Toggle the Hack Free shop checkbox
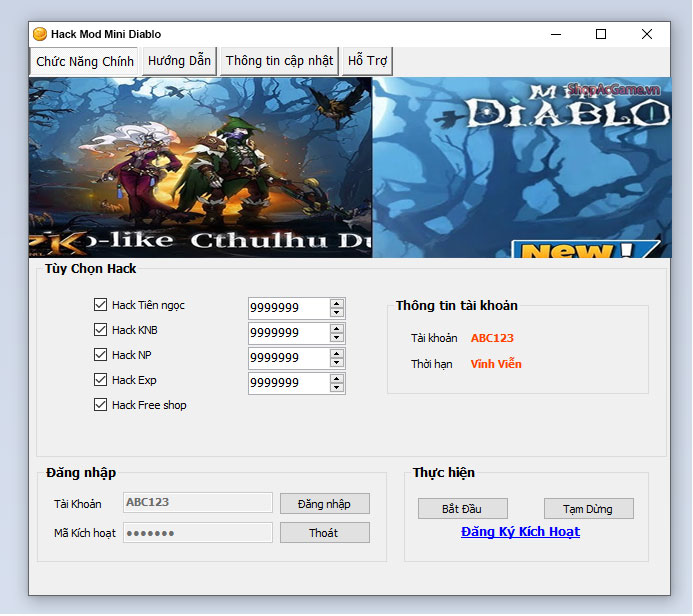Screen dimensions: 693x616 pyautogui.click(x=100, y=405)
